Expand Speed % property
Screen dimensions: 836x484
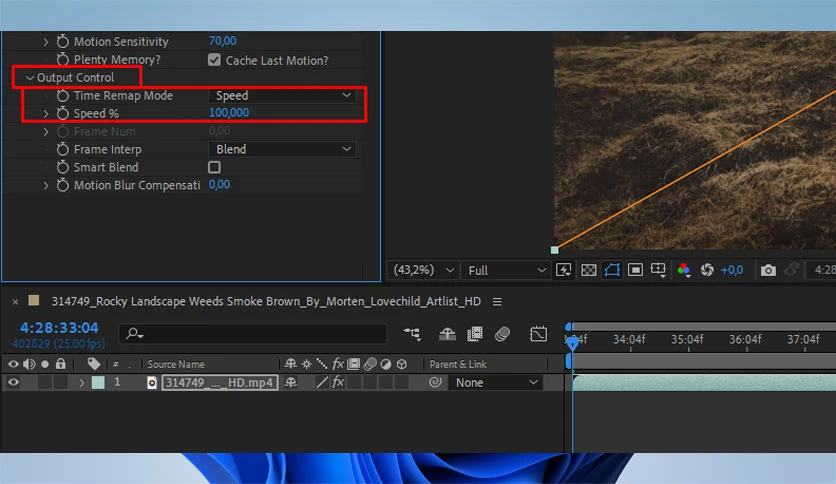pos(46,114)
